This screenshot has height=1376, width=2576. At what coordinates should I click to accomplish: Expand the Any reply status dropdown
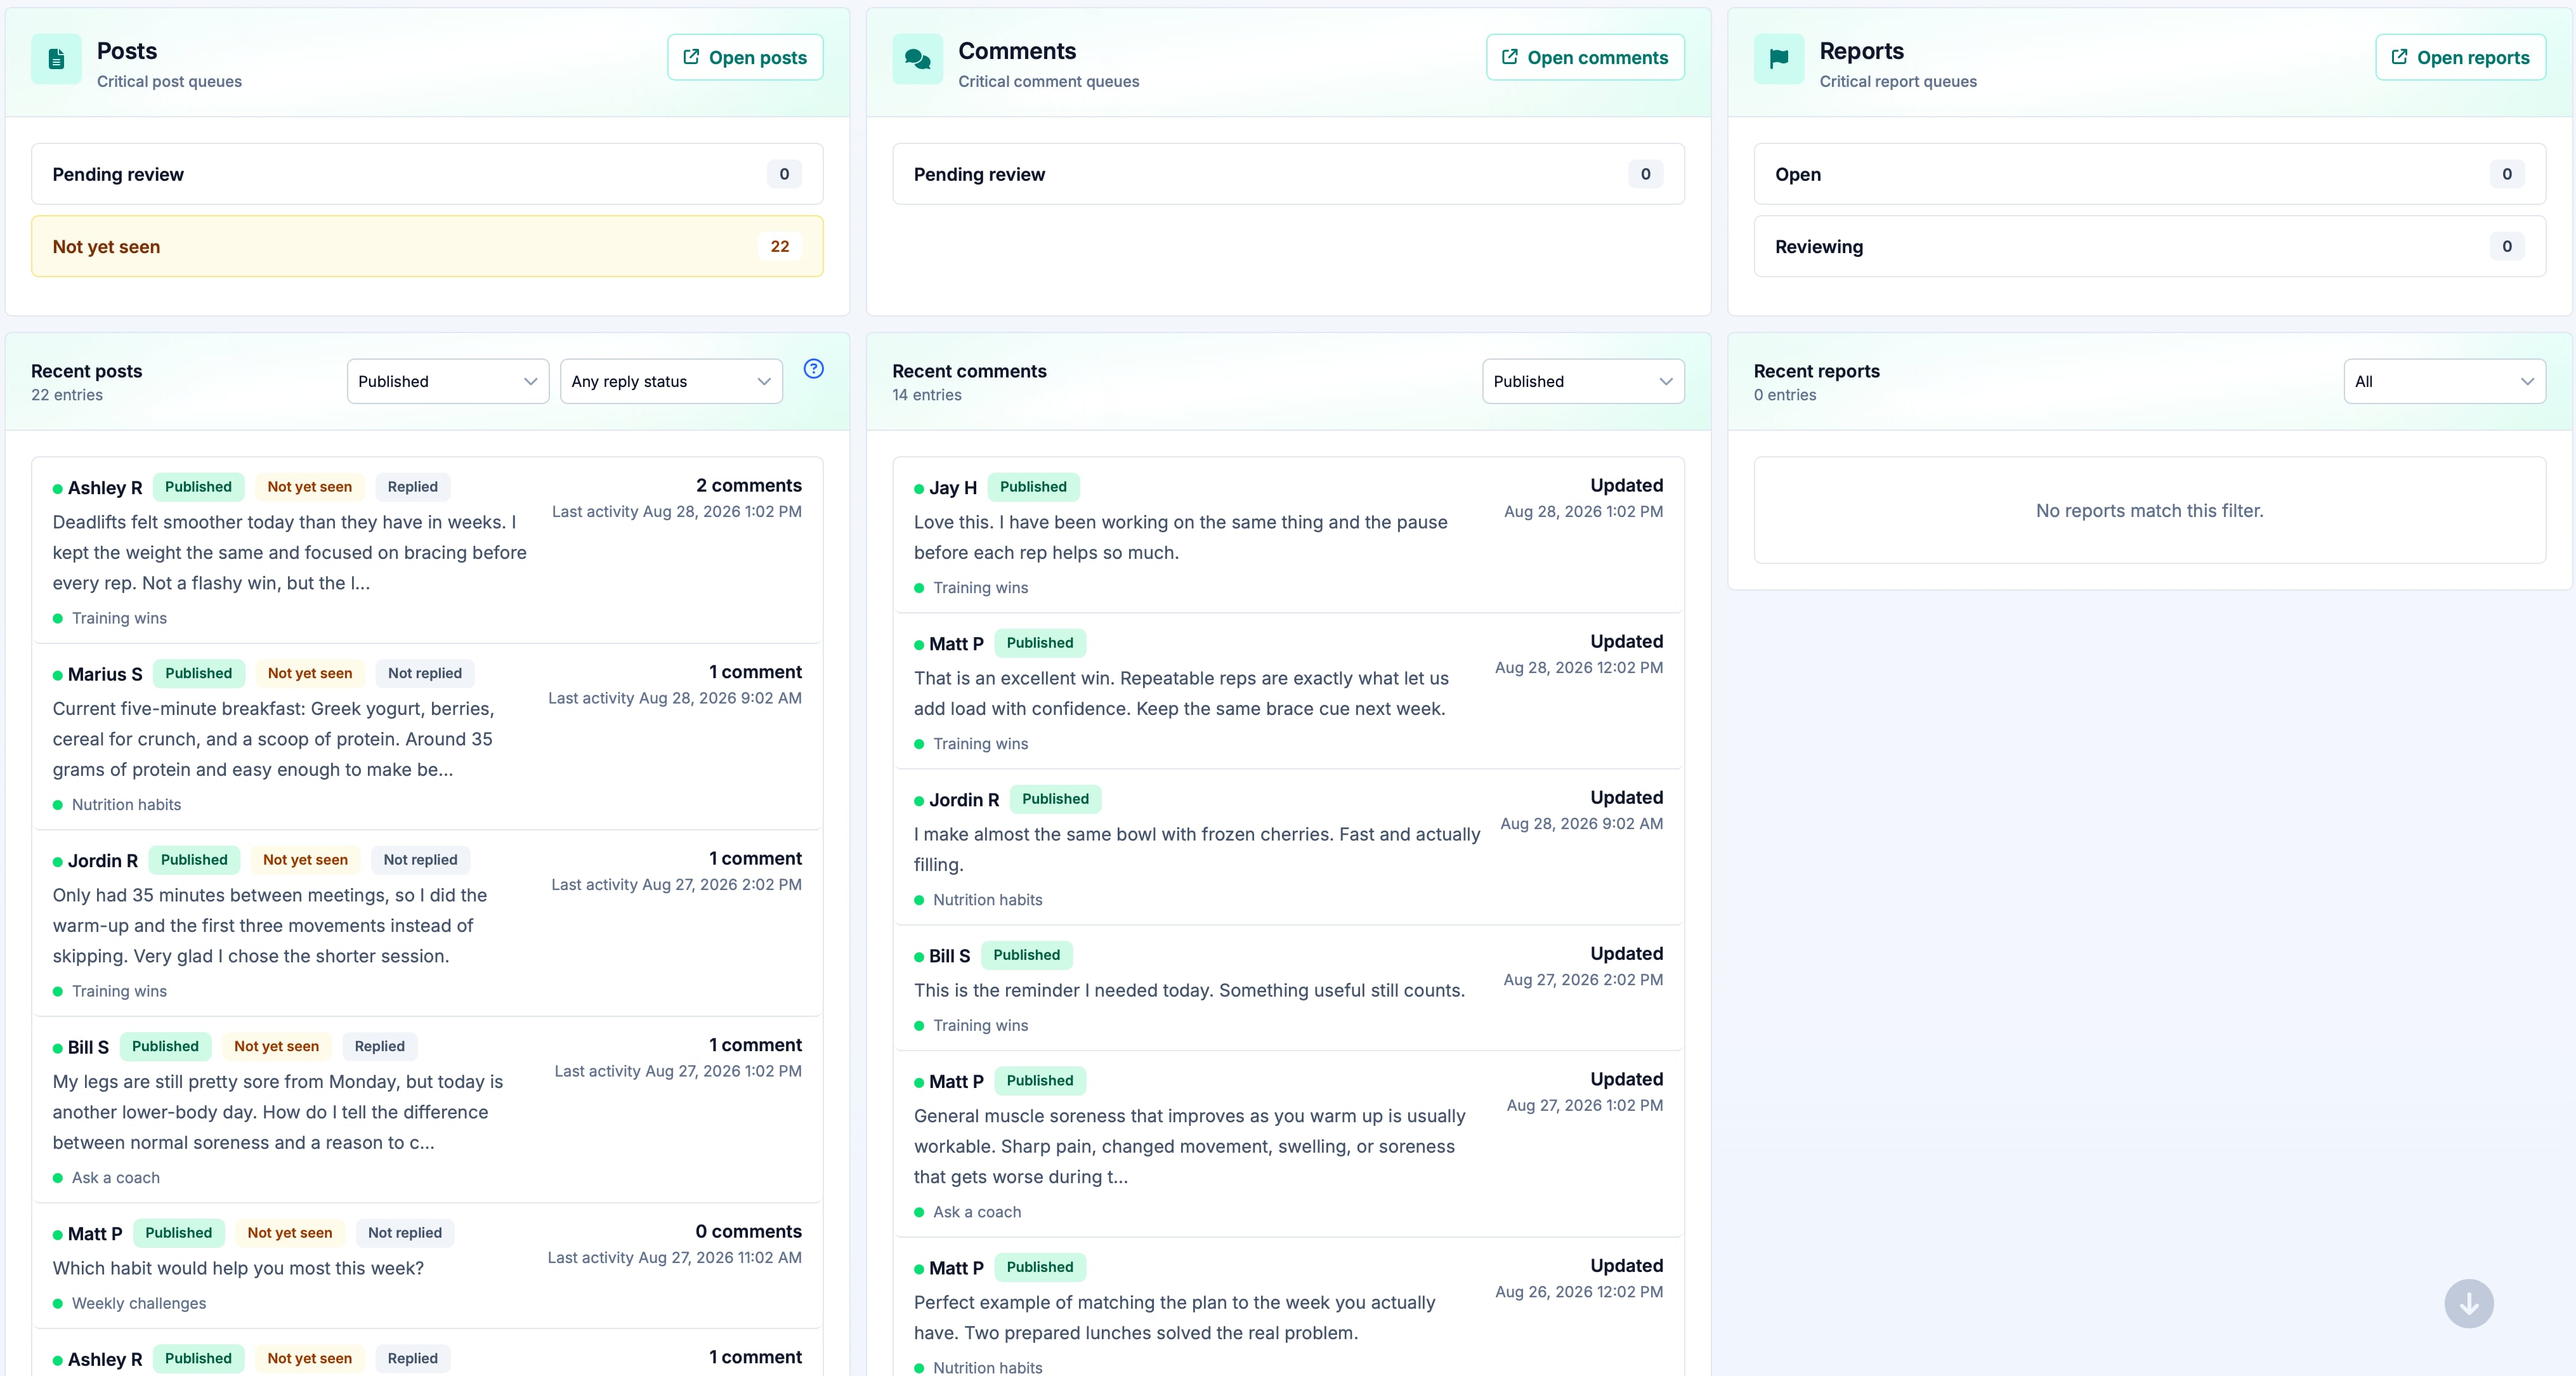[x=671, y=381]
